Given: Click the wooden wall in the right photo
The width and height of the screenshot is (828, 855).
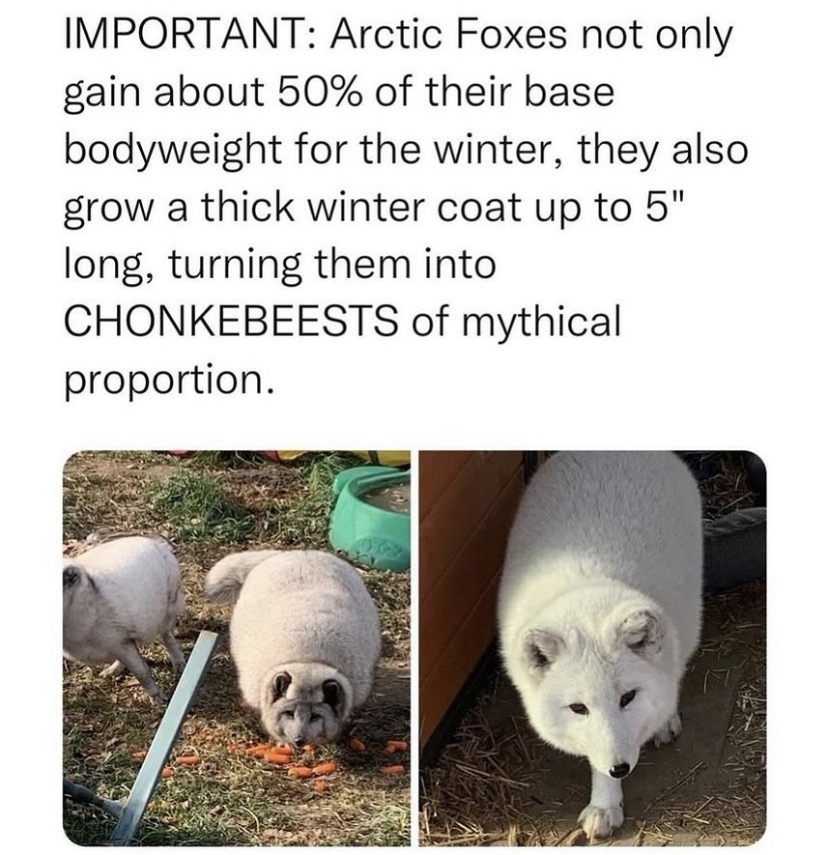Looking at the screenshot, I should [x=464, y=600].
